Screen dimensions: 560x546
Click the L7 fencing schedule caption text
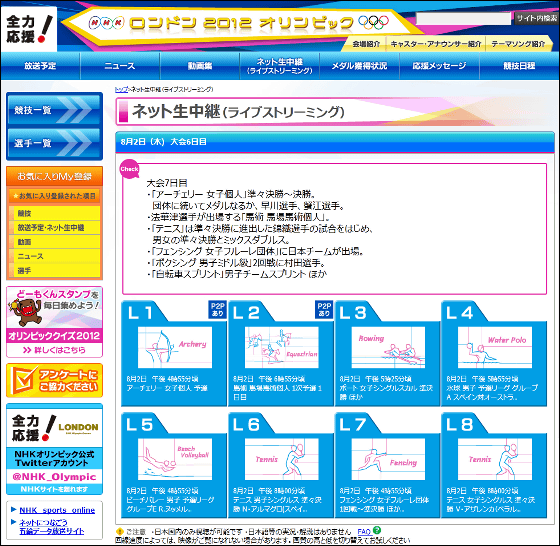(384, 500)
